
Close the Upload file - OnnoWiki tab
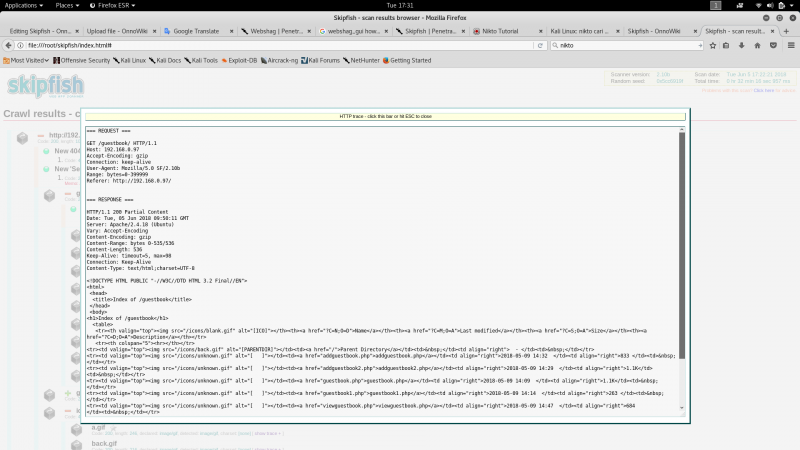154,31
